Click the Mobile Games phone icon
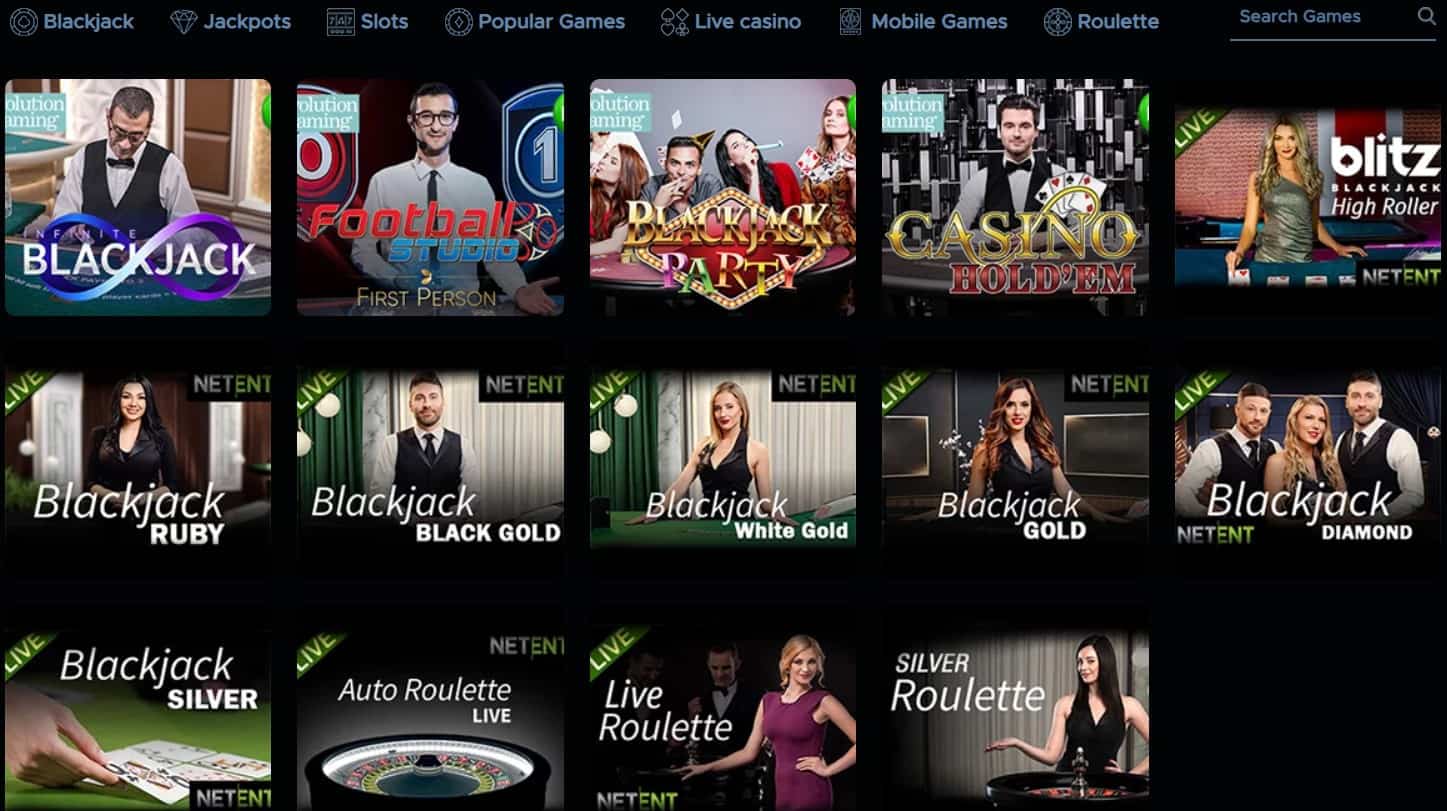This screenshot has width=1447, height=811. point(850,21)
